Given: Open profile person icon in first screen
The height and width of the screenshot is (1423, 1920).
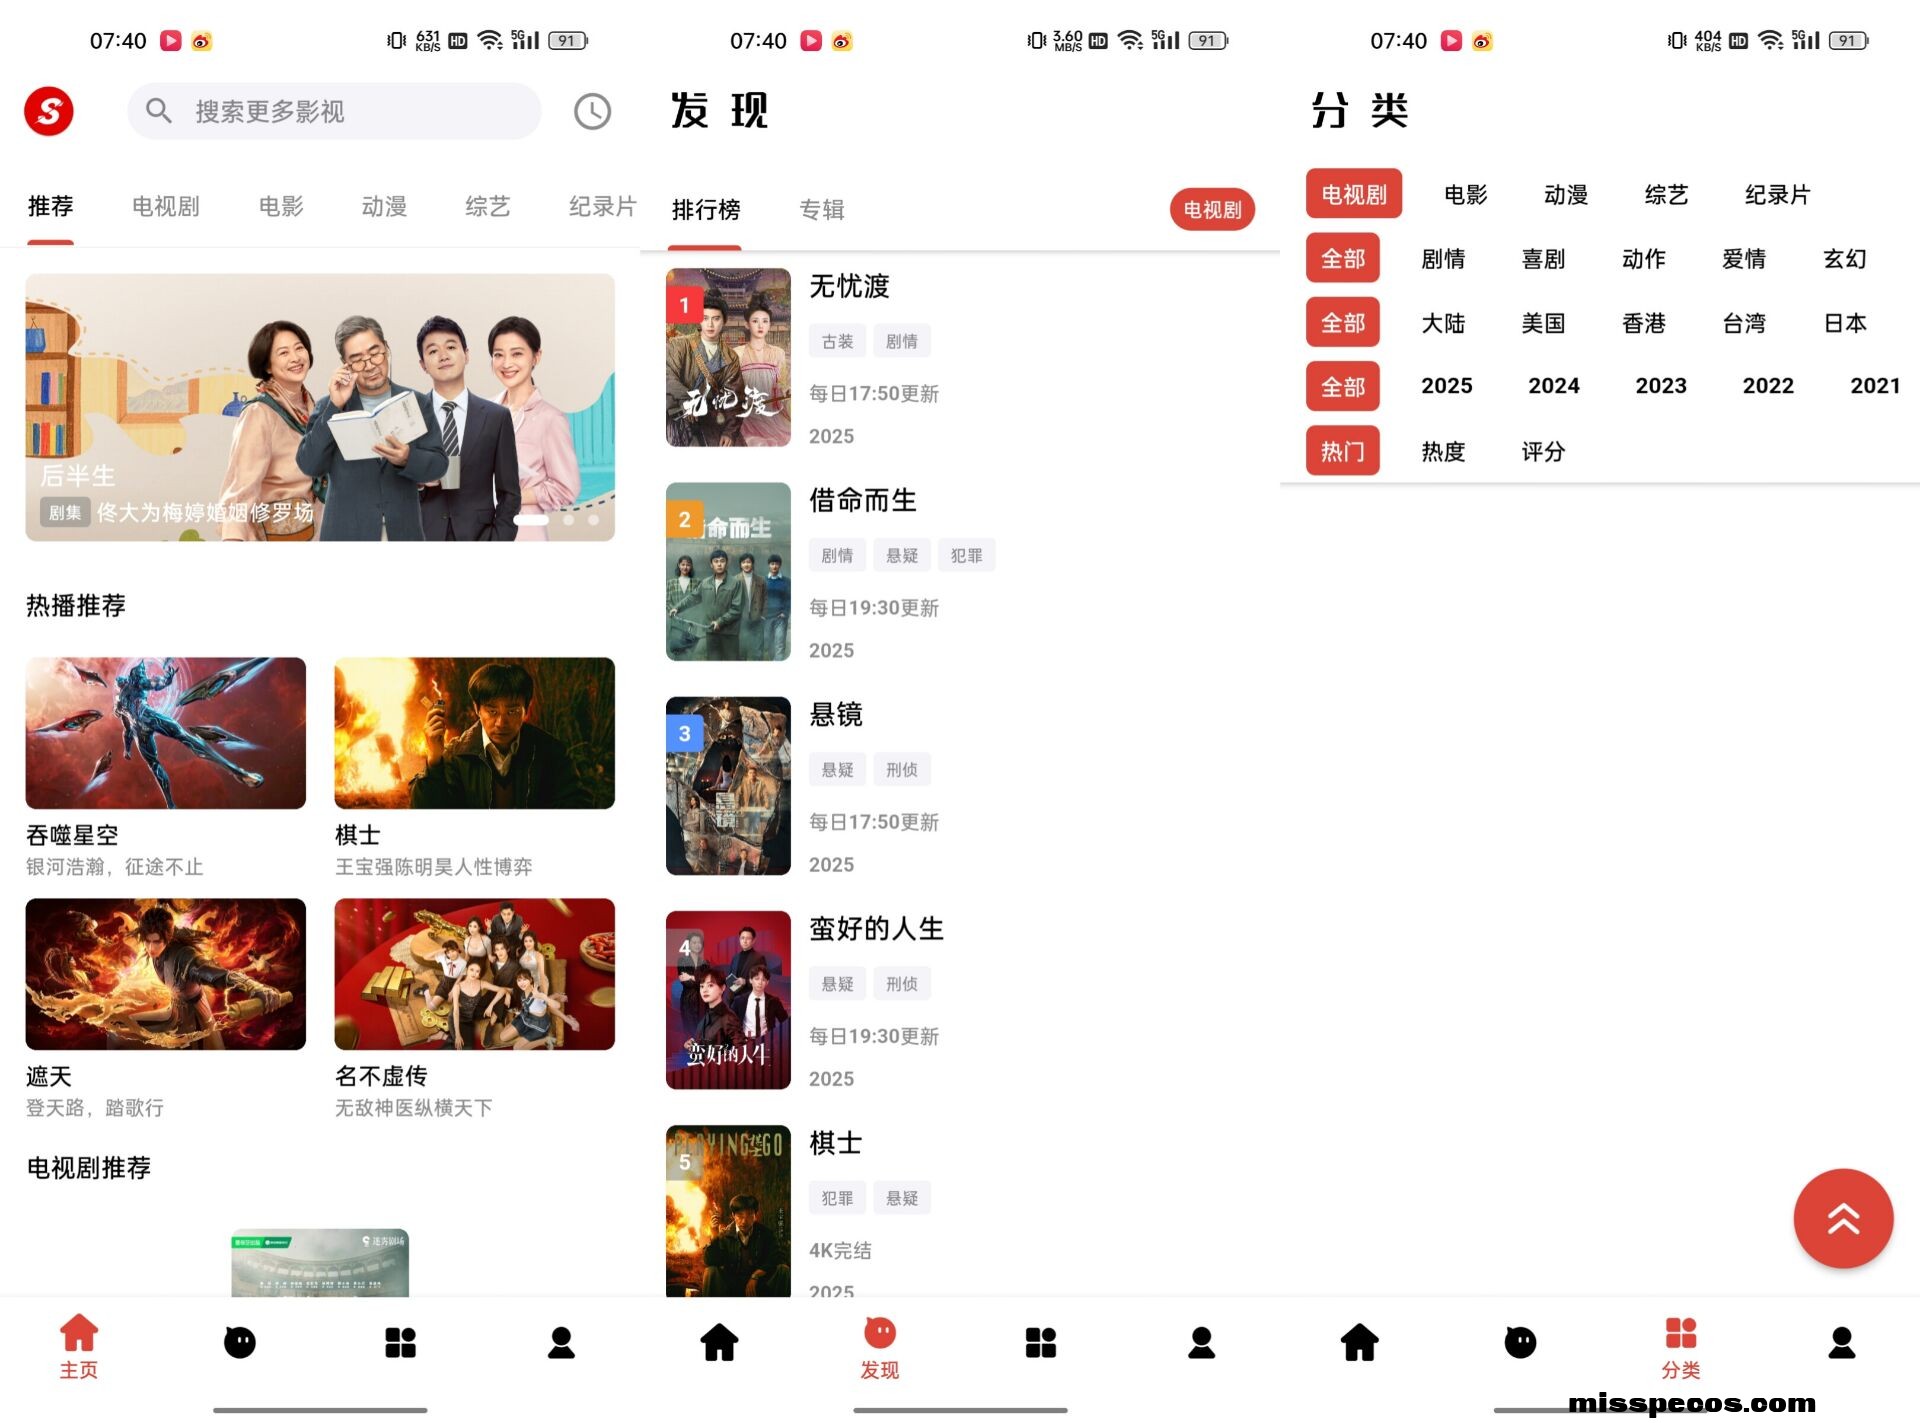Looking at the screenshot, I should (x=561, y=1342).
